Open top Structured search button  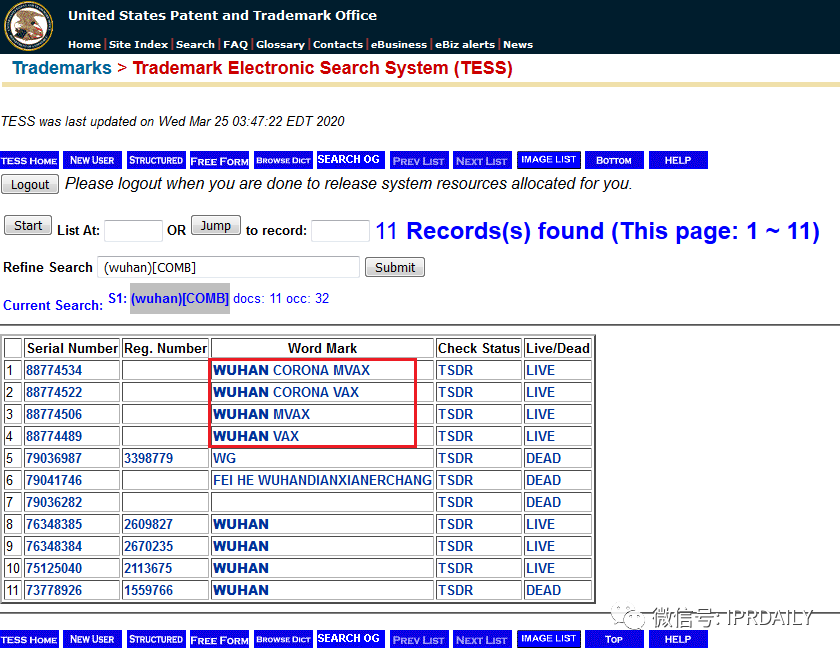click(x=156, y=160)
